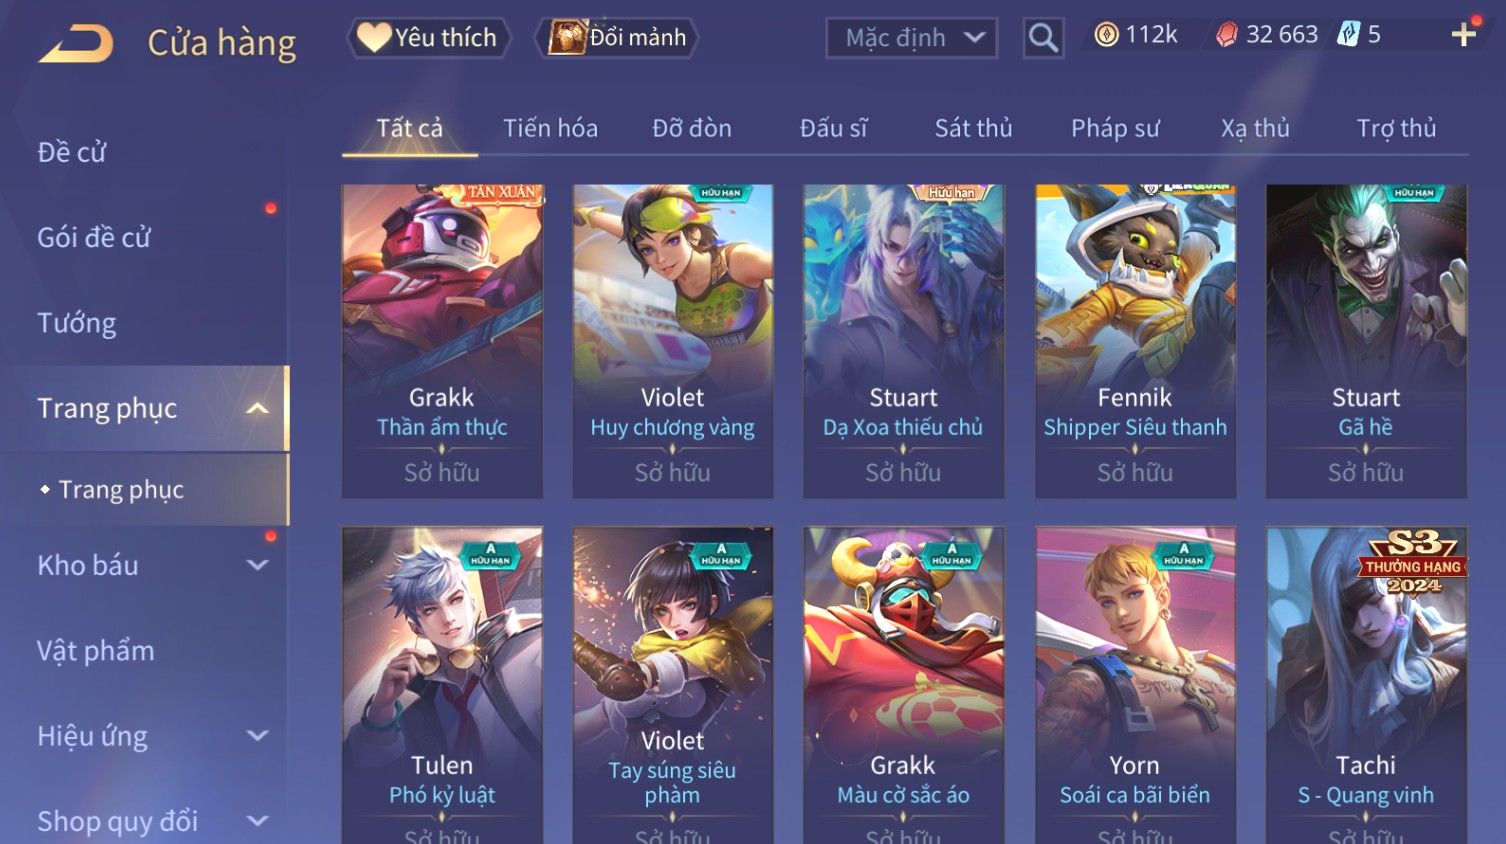The width and height of the screenshot is (1506, 844).
Task: Open the Mặc định sort dropdown
Action: tap(912, 38)
